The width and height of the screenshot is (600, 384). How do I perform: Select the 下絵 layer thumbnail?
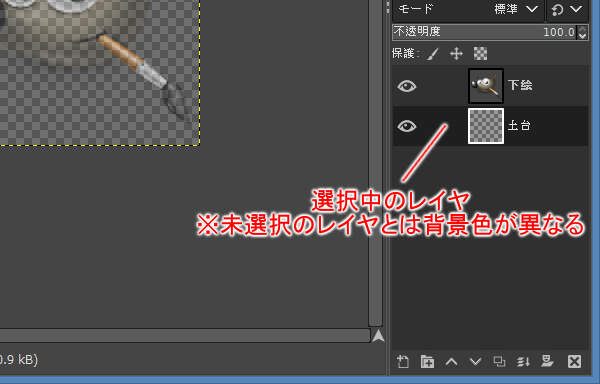tap(486, 86)
